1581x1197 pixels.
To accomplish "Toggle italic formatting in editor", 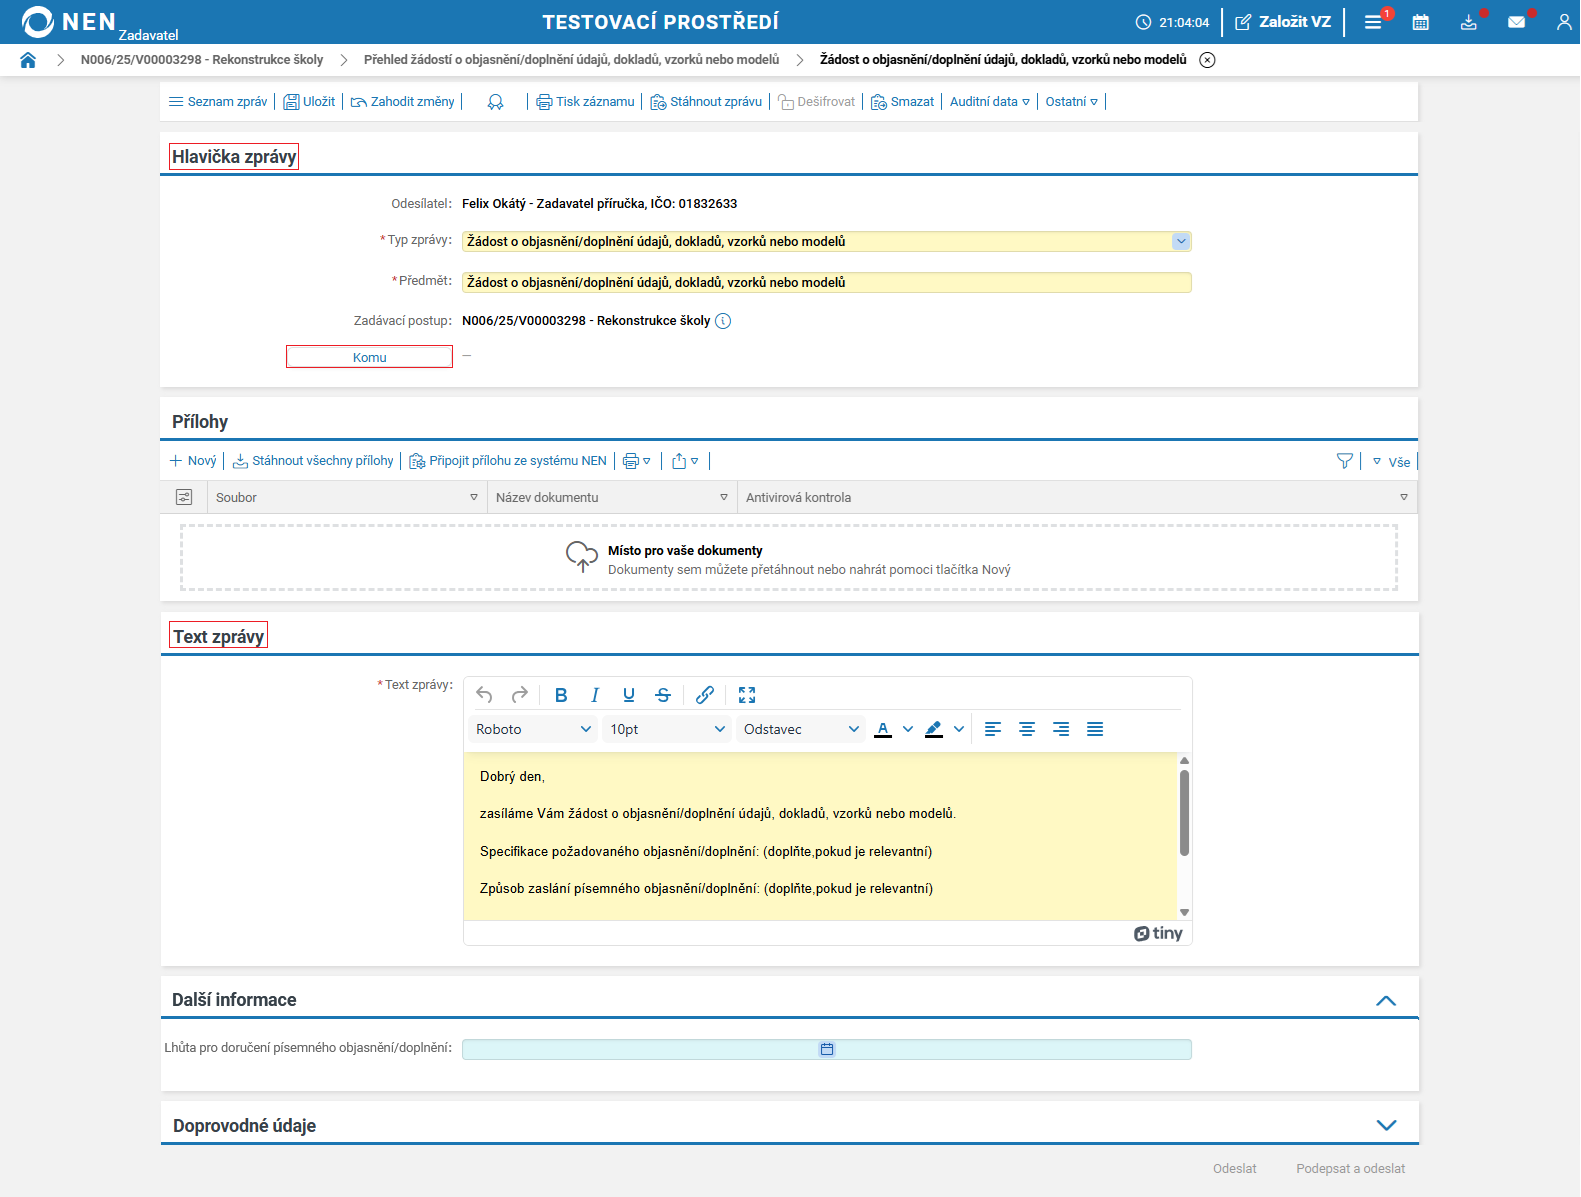I will click(595, 695).
